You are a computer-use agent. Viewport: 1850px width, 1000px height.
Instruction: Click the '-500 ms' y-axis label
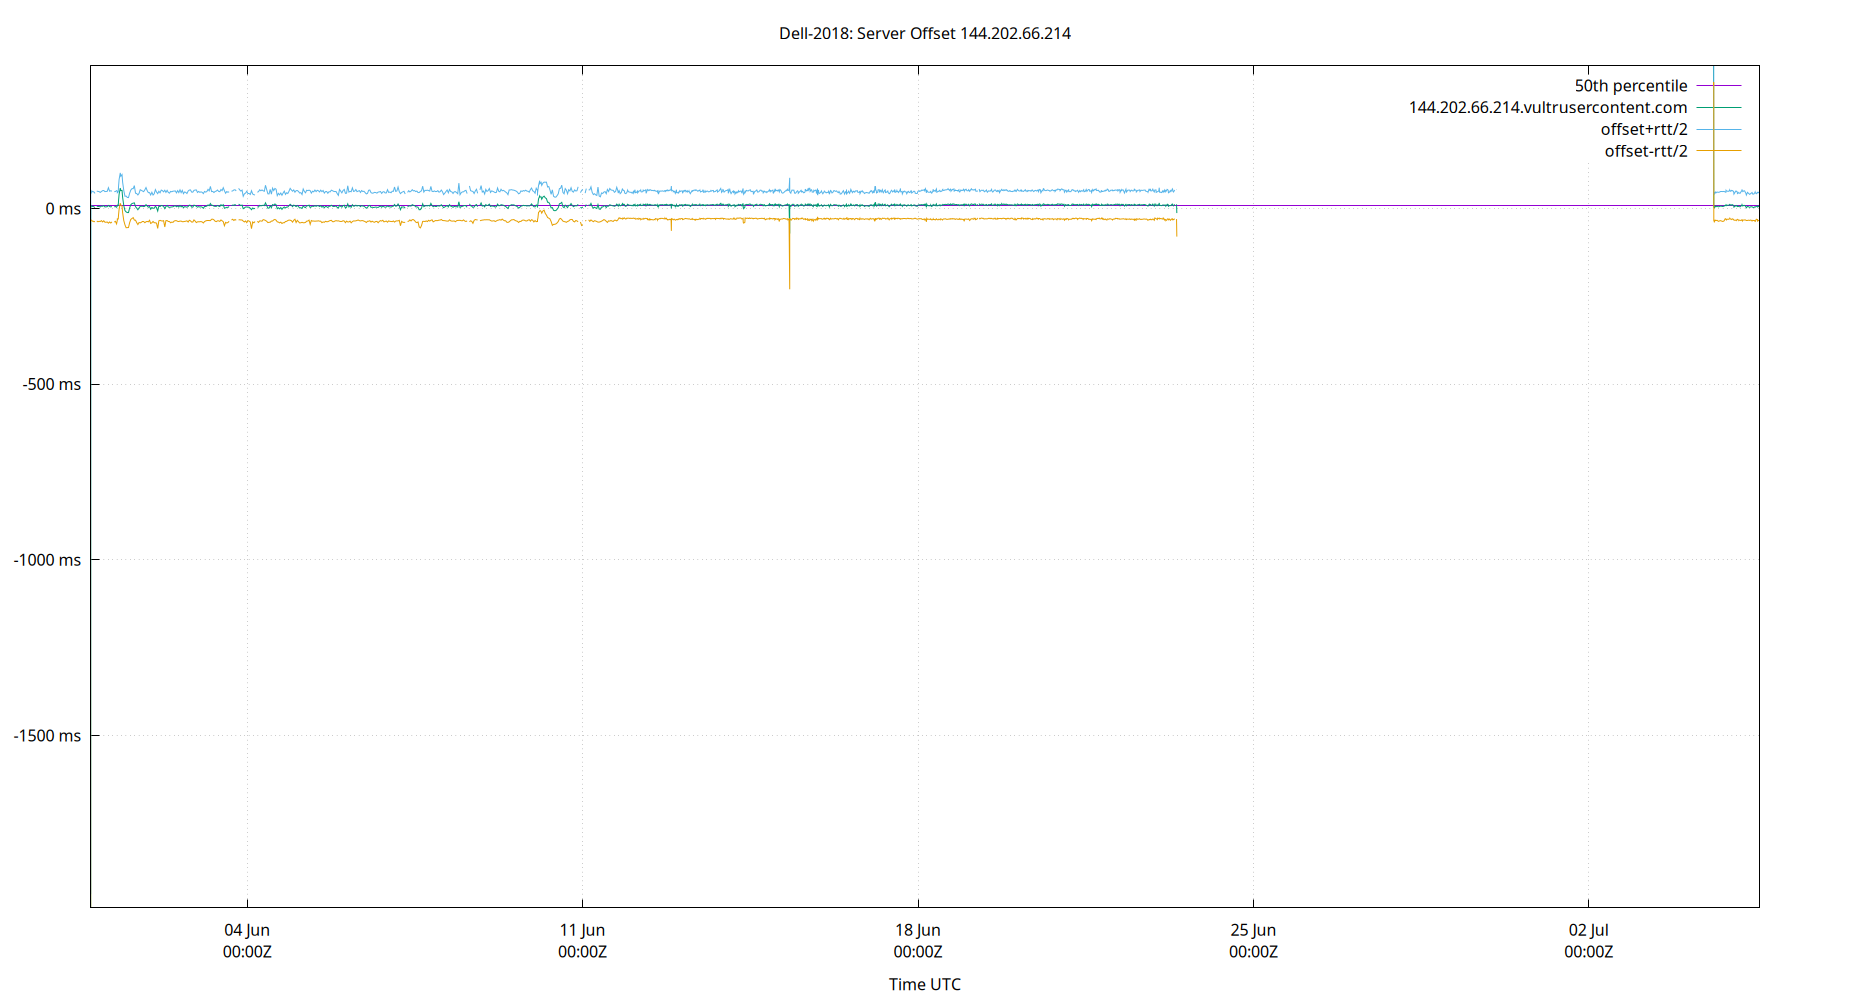[x=52, y=384]
